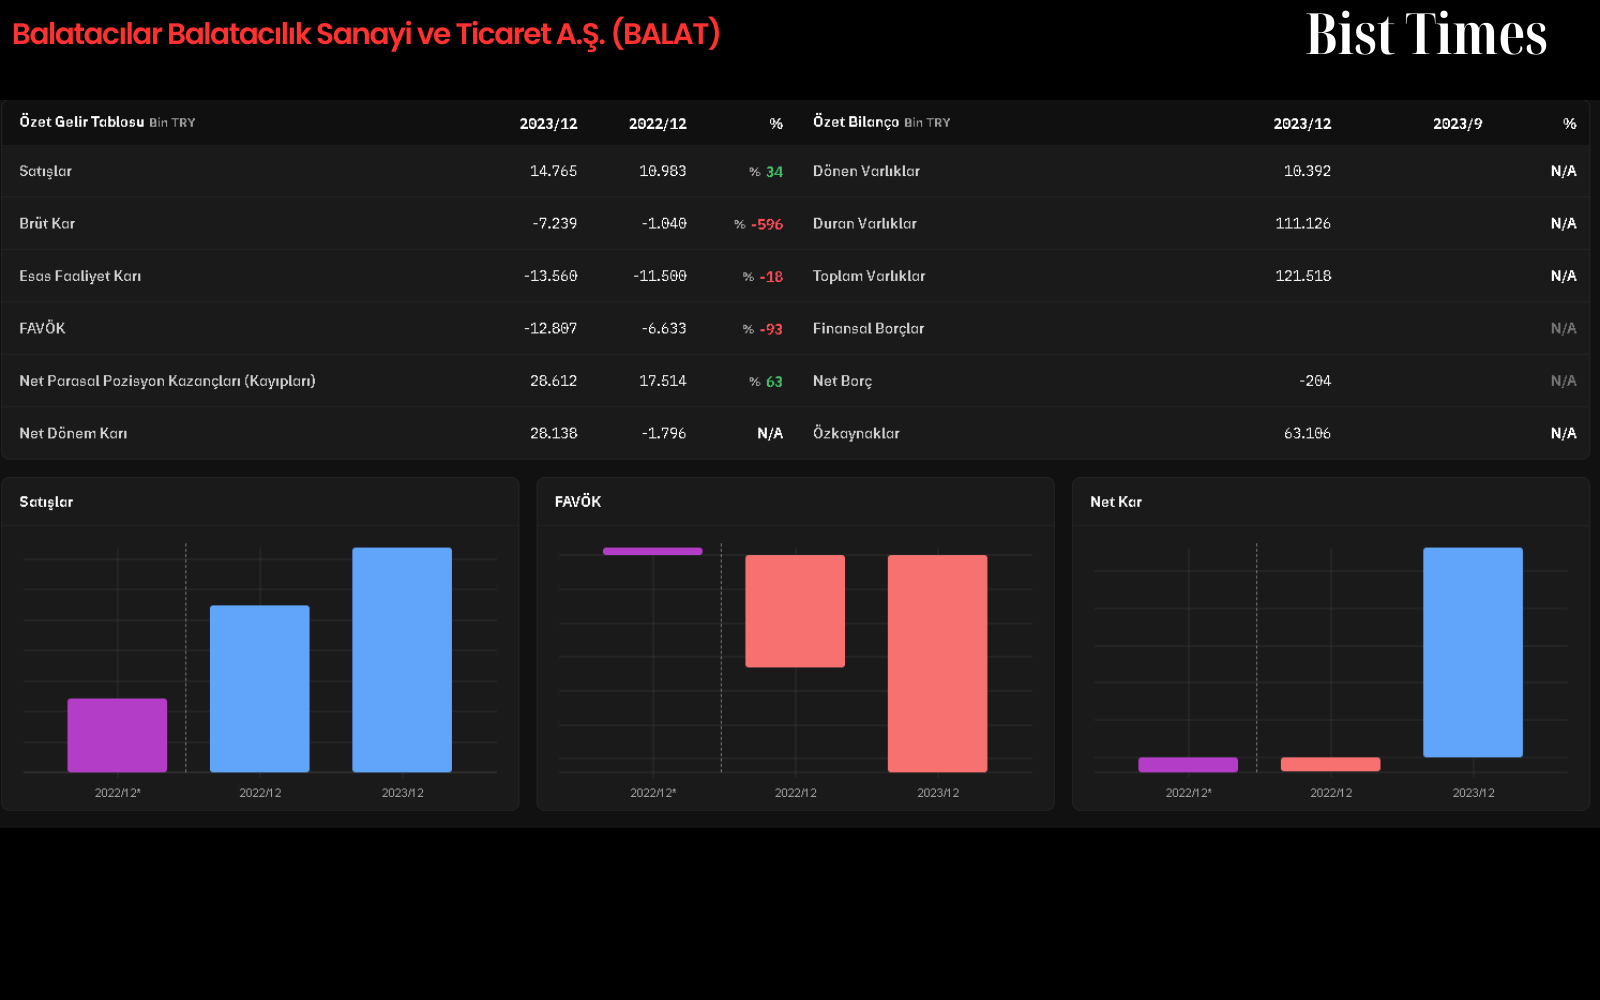Click the Net Dönem Karı value 28.138
The height and width of the screenshot is (1000, 1600).
pyautogui.click(x=553, y=433)
